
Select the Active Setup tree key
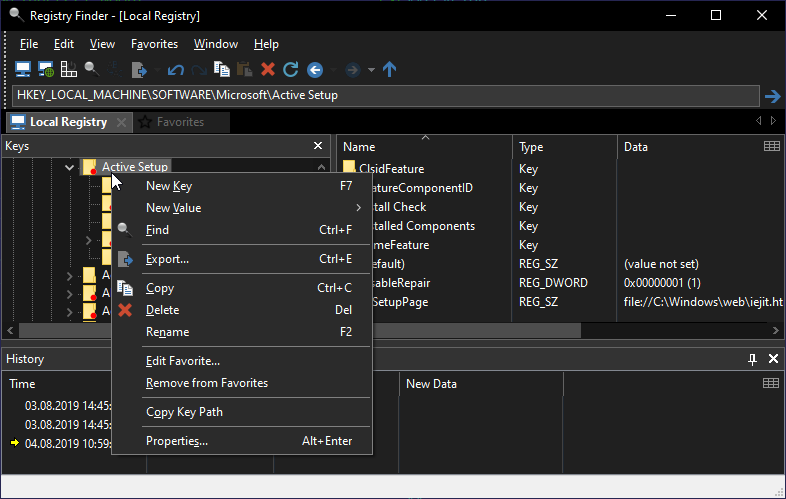(135, 167)
